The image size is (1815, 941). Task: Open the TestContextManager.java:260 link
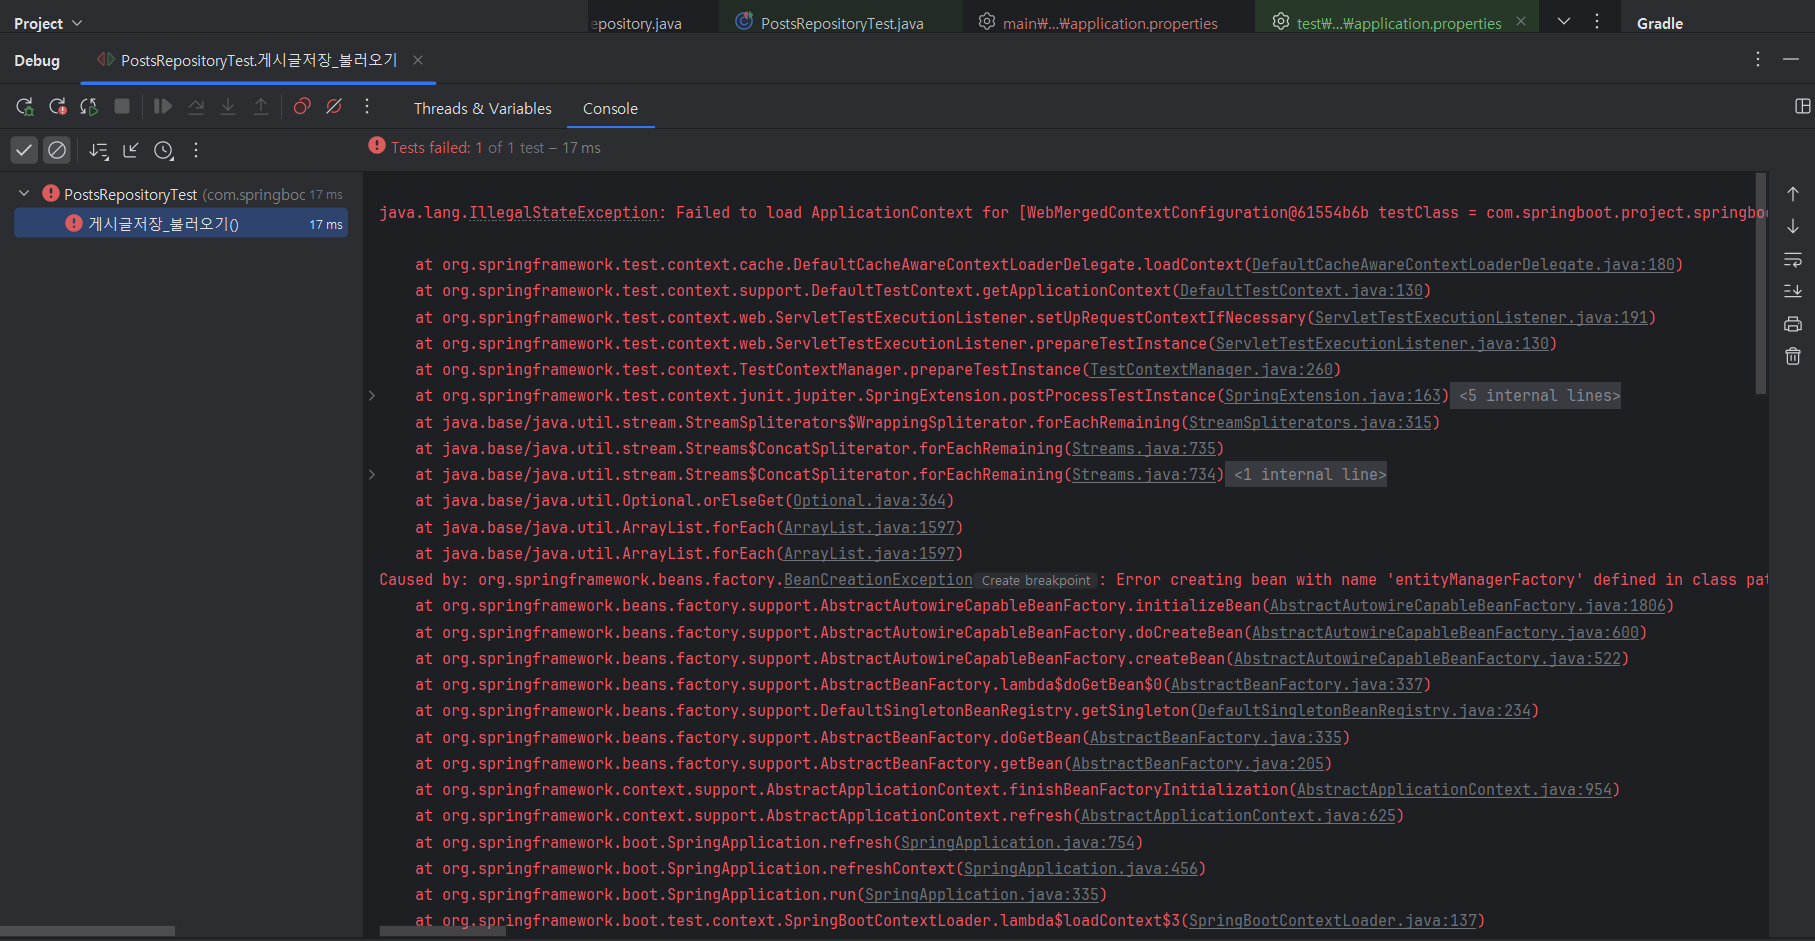pyautogui.click(x=1211, y=370)
